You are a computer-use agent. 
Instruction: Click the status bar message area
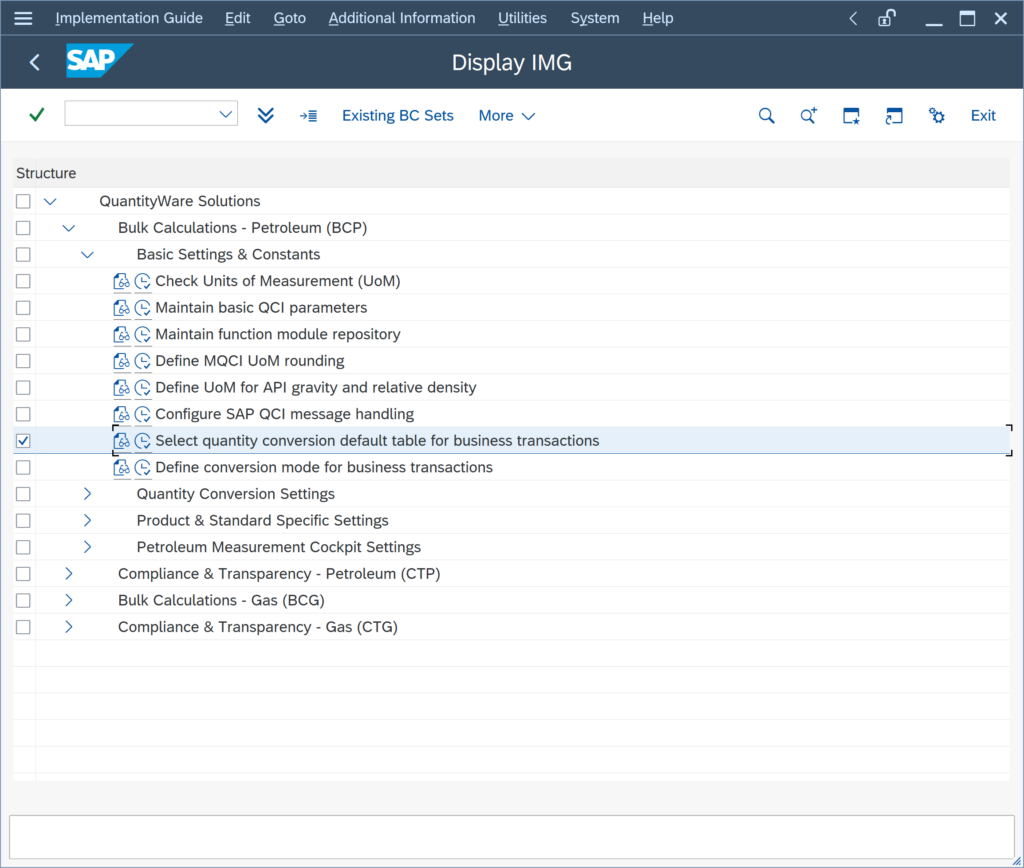(511, 837)
